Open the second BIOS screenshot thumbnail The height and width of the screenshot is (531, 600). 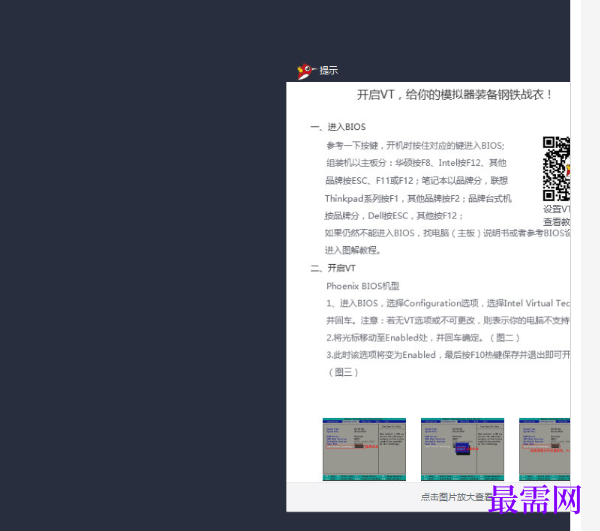click(462, 449)
